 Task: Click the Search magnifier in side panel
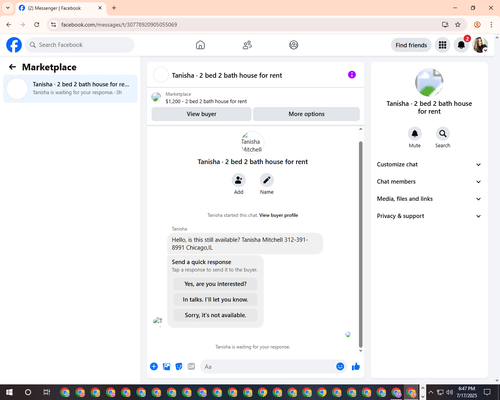point(442,134)
